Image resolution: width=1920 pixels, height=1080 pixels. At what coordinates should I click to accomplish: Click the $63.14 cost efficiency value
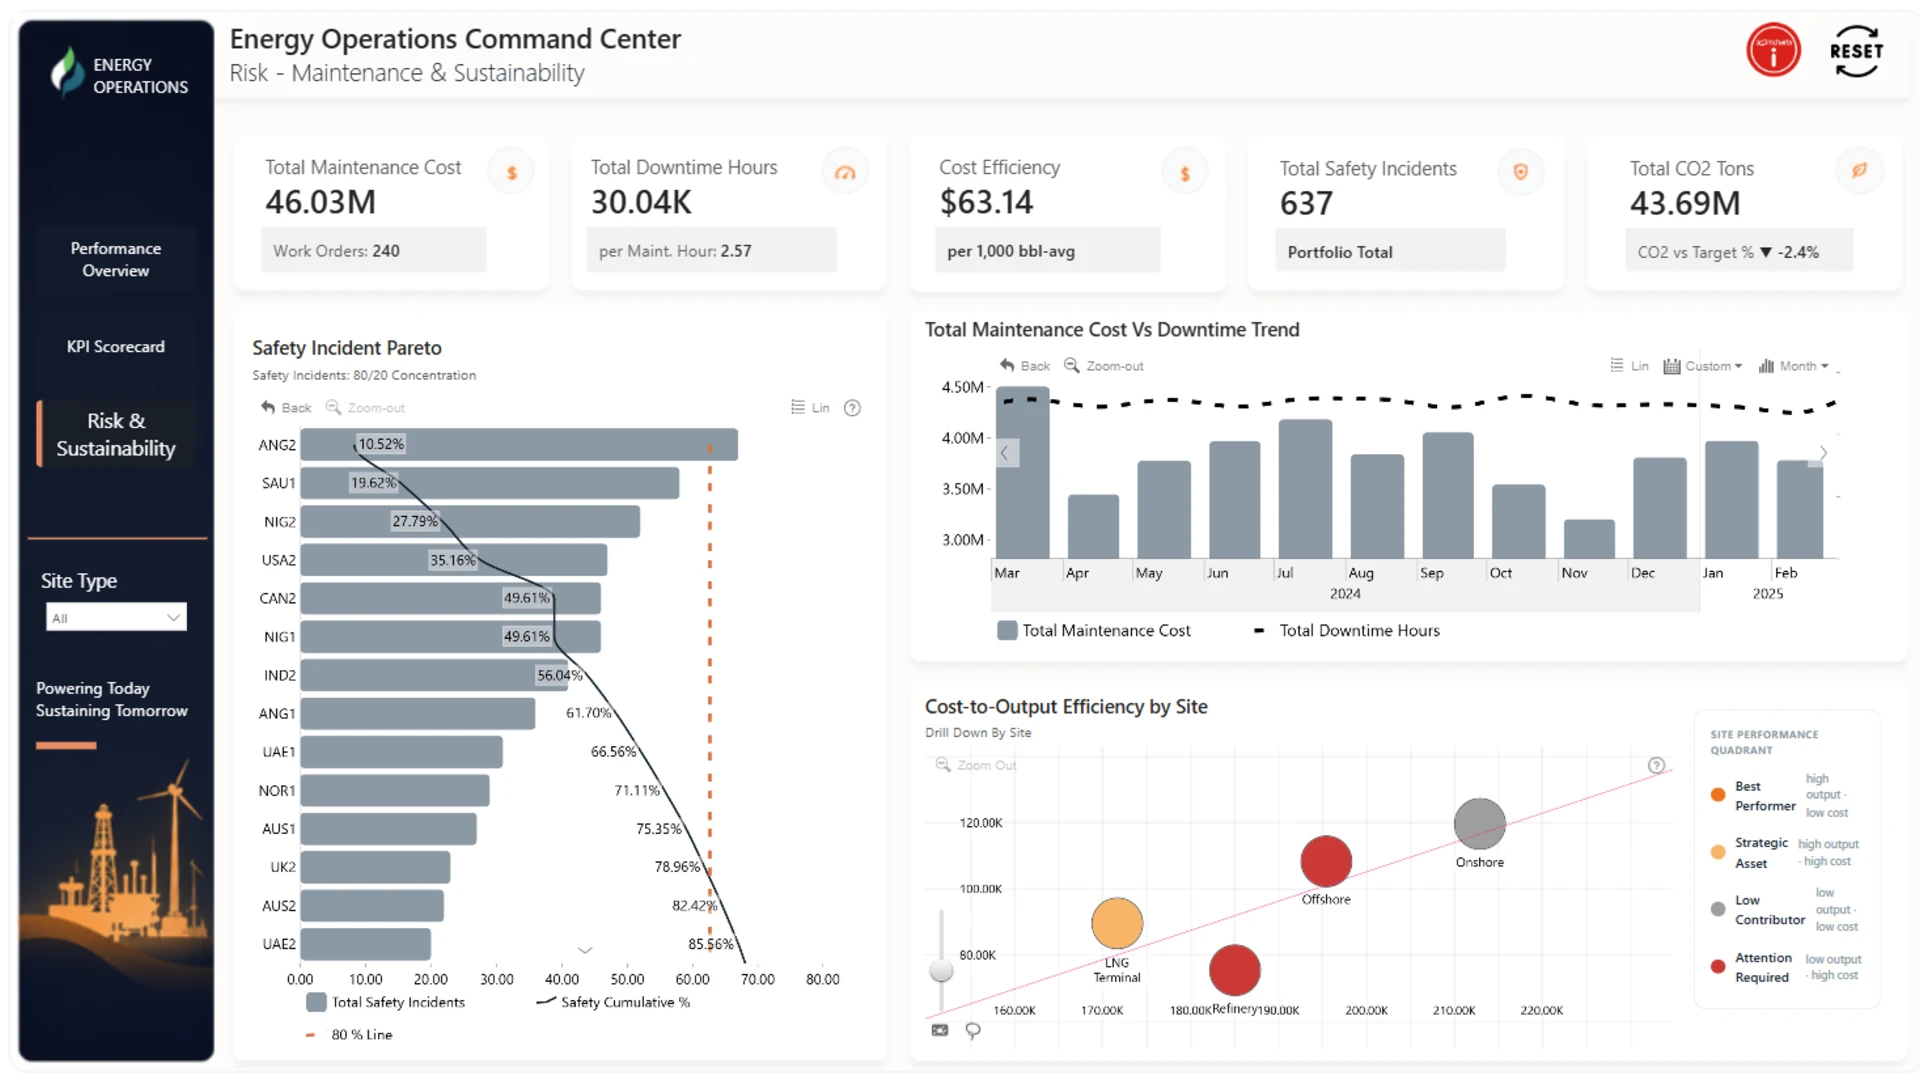pyautogui.click(x=986, y=202)
